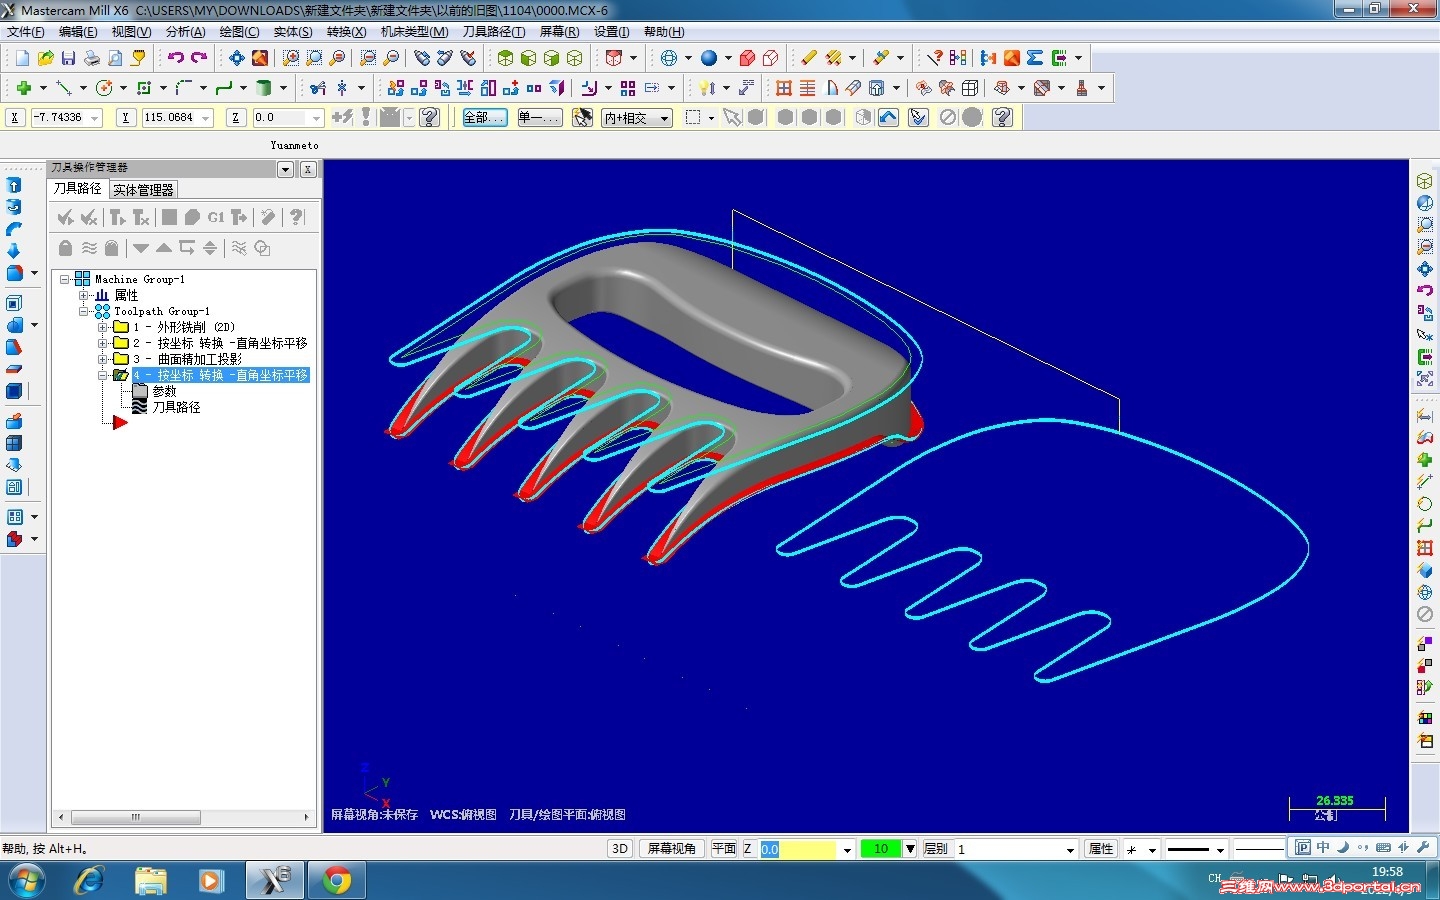Click the G1 post-process icon

tap(215, 217)
